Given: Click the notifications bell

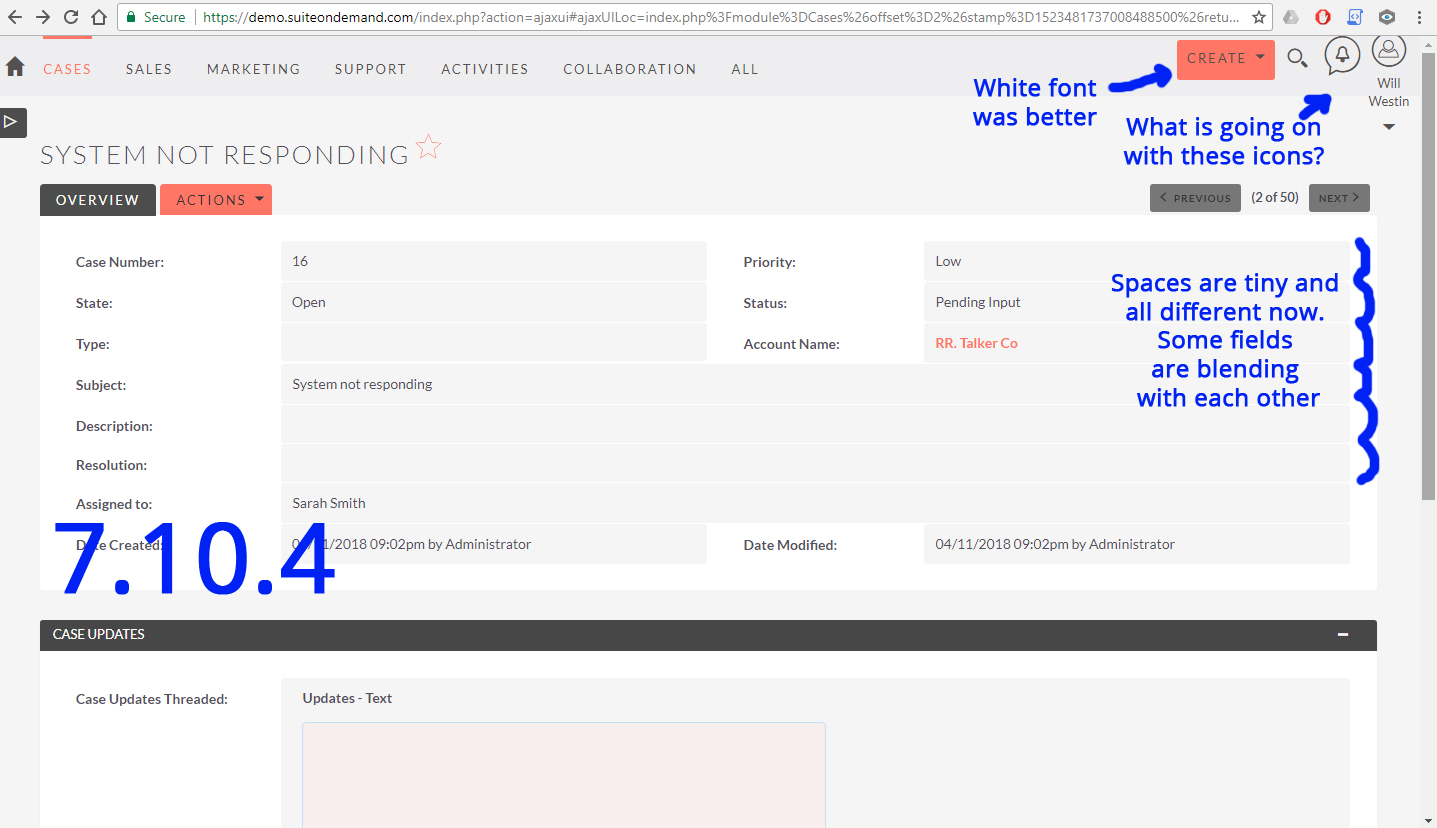Looking at the screenshot, I should (1341, 55).
